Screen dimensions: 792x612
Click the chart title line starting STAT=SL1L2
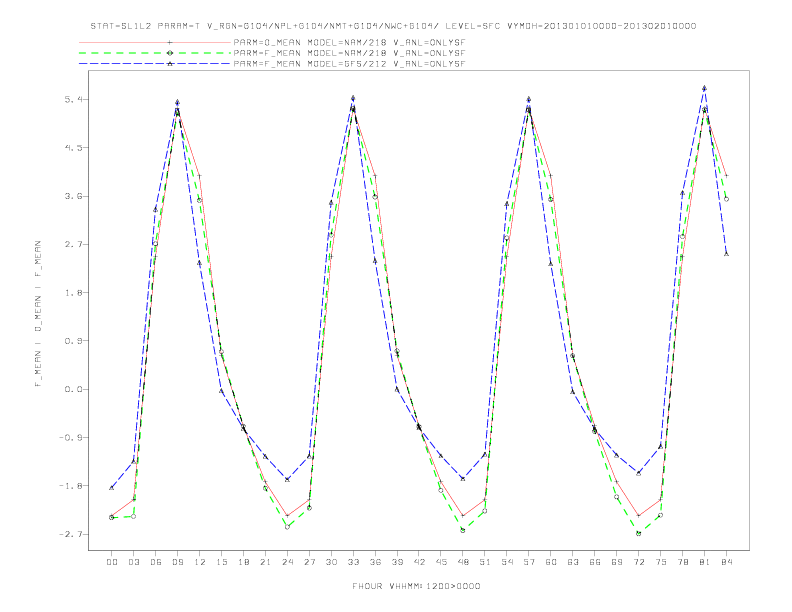pyautogui.click(x=393, y=26)
